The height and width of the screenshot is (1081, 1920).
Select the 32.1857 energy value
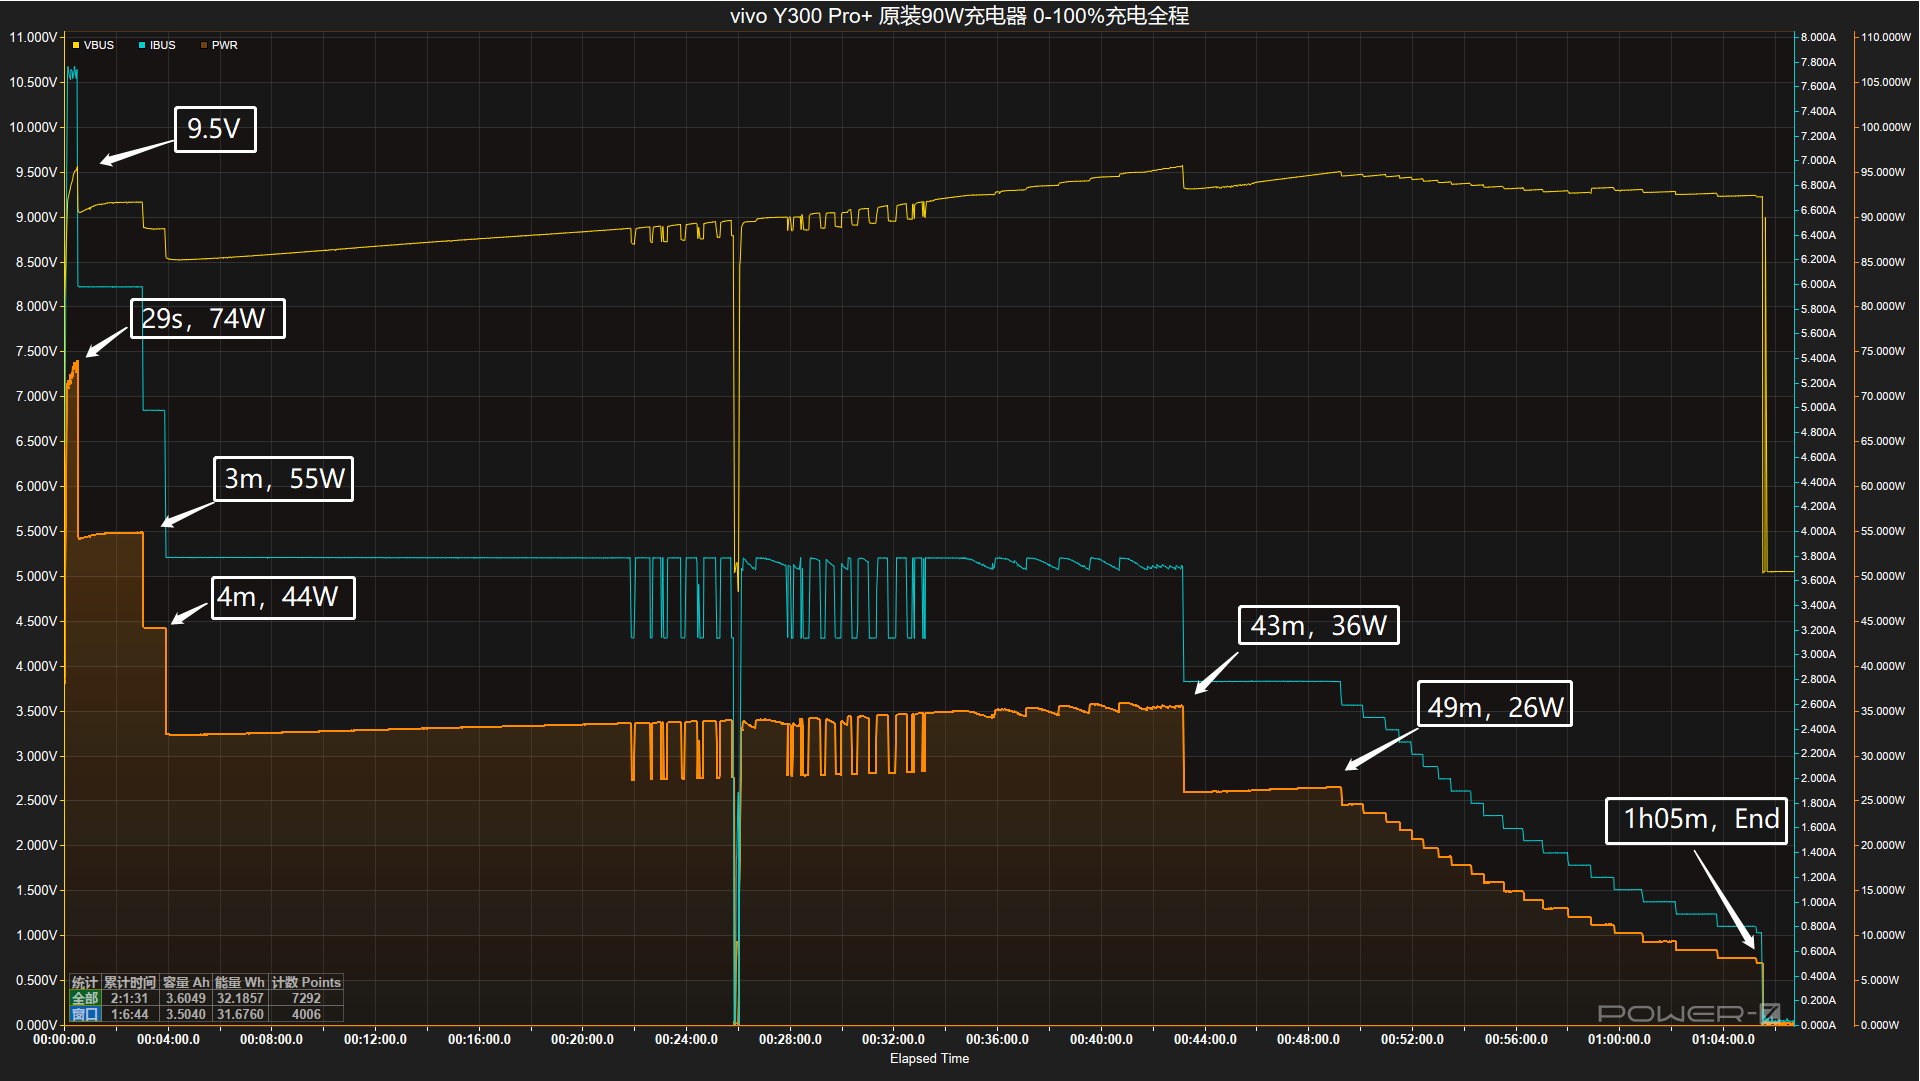(x=240, y=998)
